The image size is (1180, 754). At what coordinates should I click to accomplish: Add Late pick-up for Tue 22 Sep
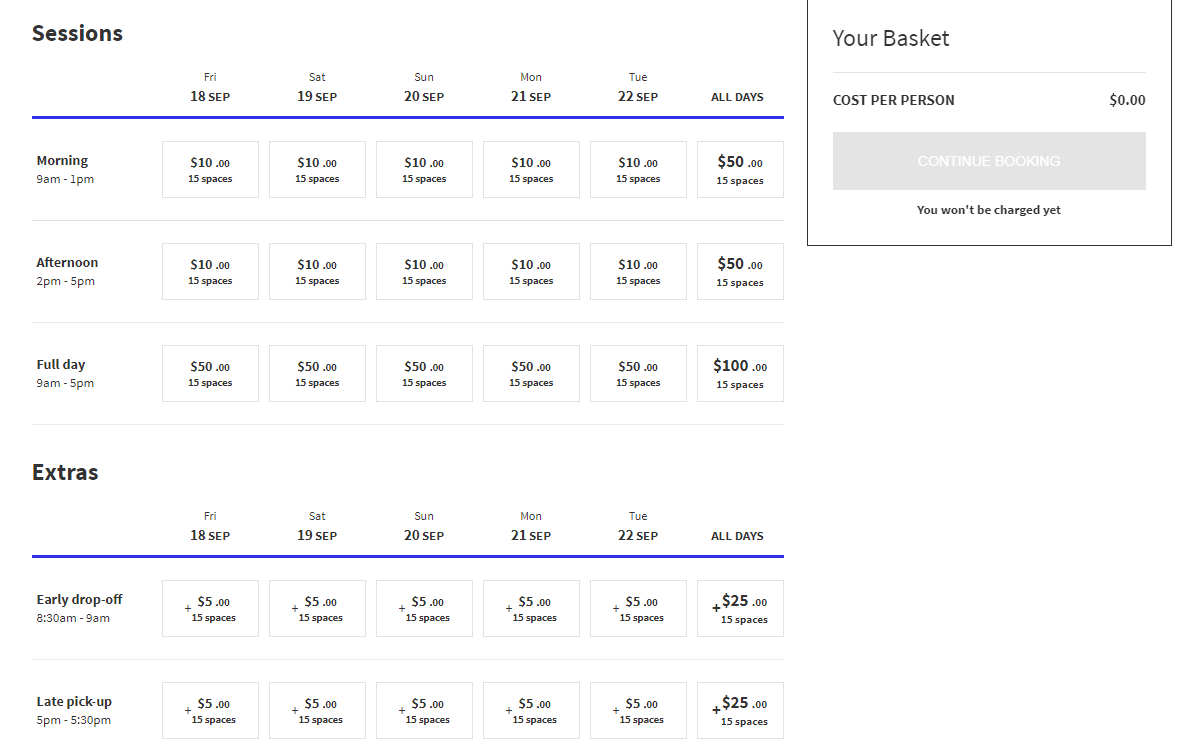point(638,710)
